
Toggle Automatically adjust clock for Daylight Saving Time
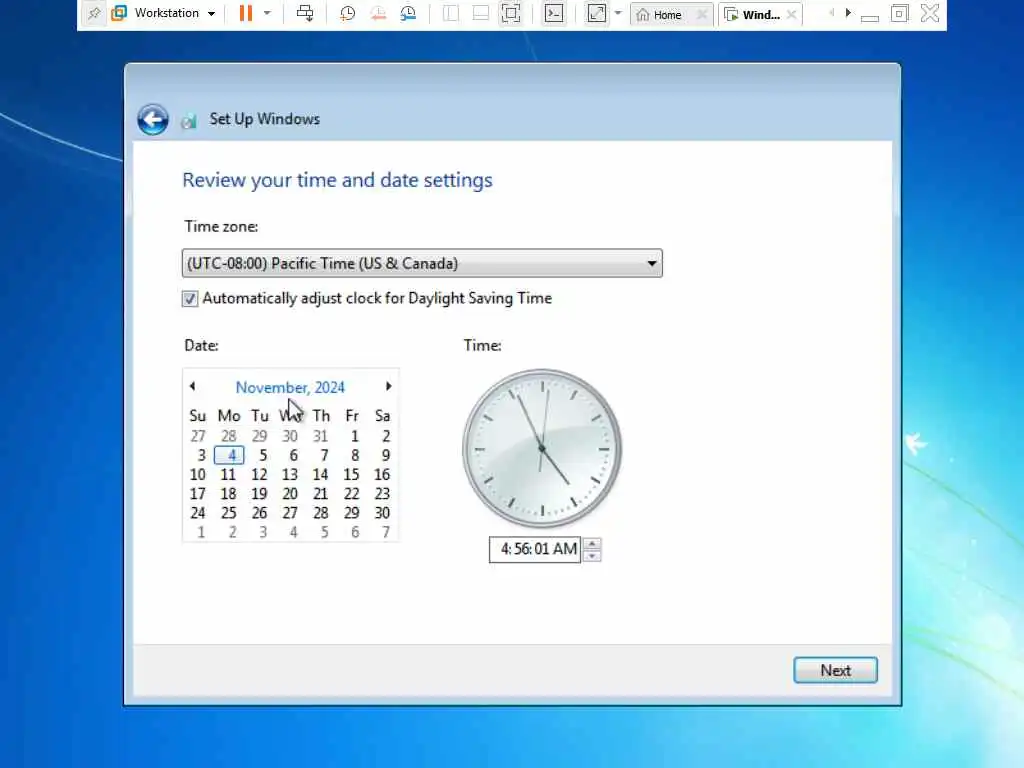pos(189,298)
